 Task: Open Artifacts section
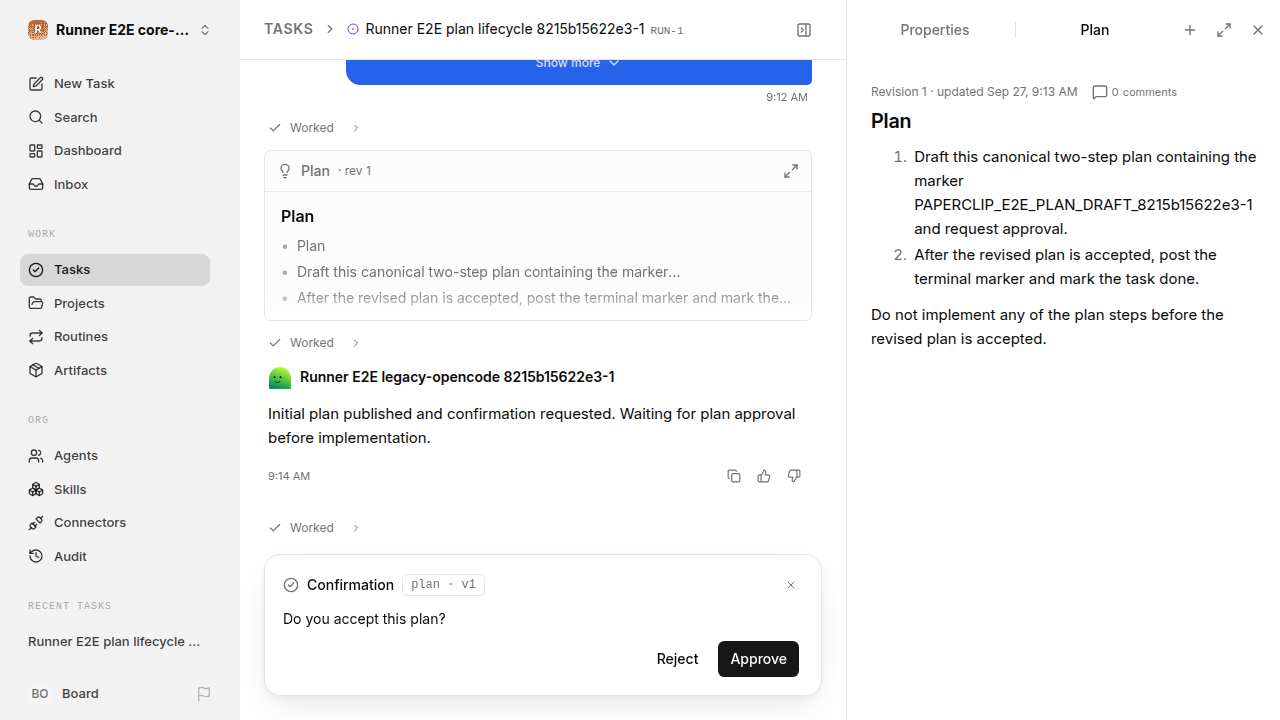point(115,370)
